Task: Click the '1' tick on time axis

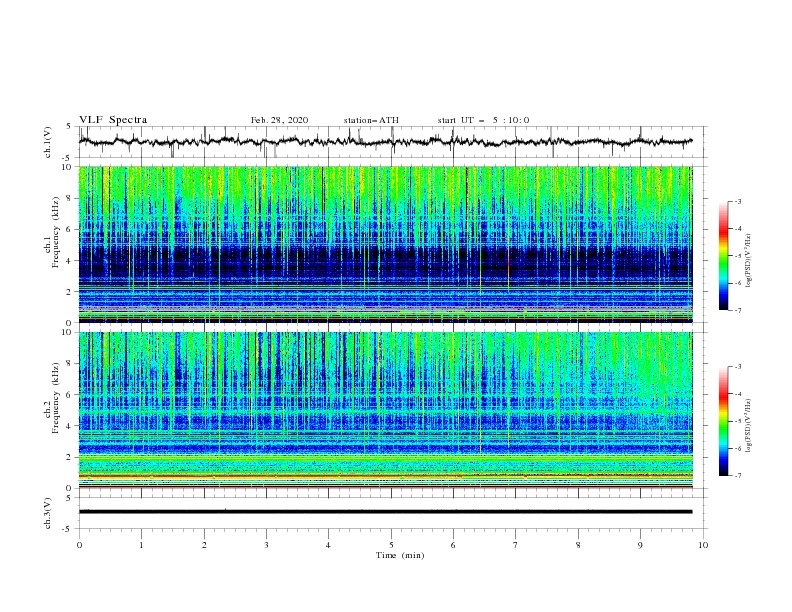Action: tap(141, 545)
